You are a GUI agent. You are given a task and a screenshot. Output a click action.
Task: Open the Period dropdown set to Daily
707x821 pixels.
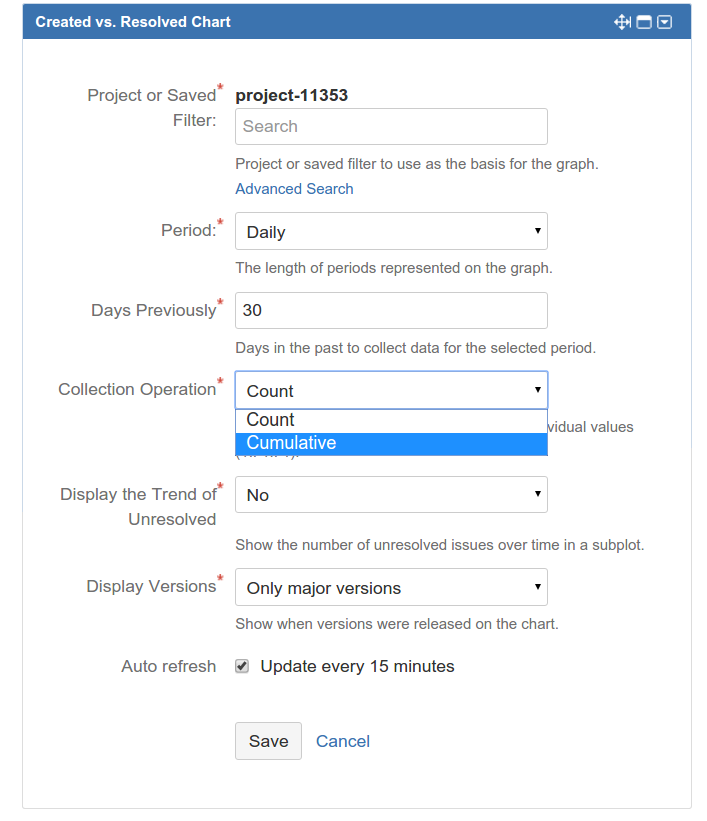pos(390,232)
